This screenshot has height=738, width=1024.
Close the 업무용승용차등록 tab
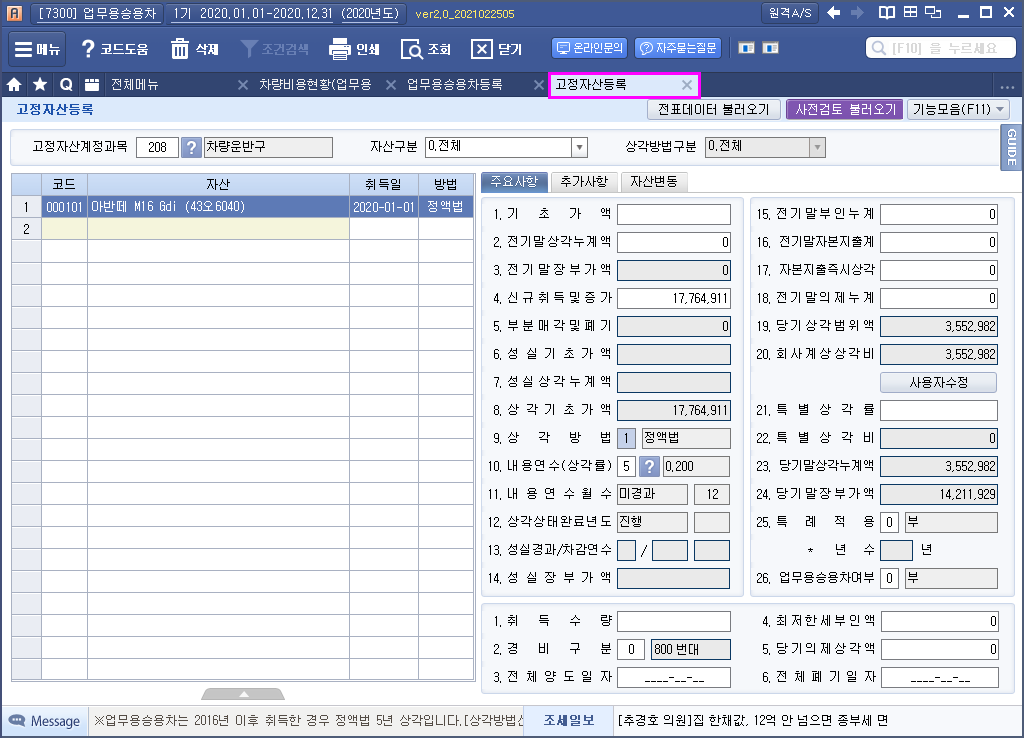coord(539,85)
